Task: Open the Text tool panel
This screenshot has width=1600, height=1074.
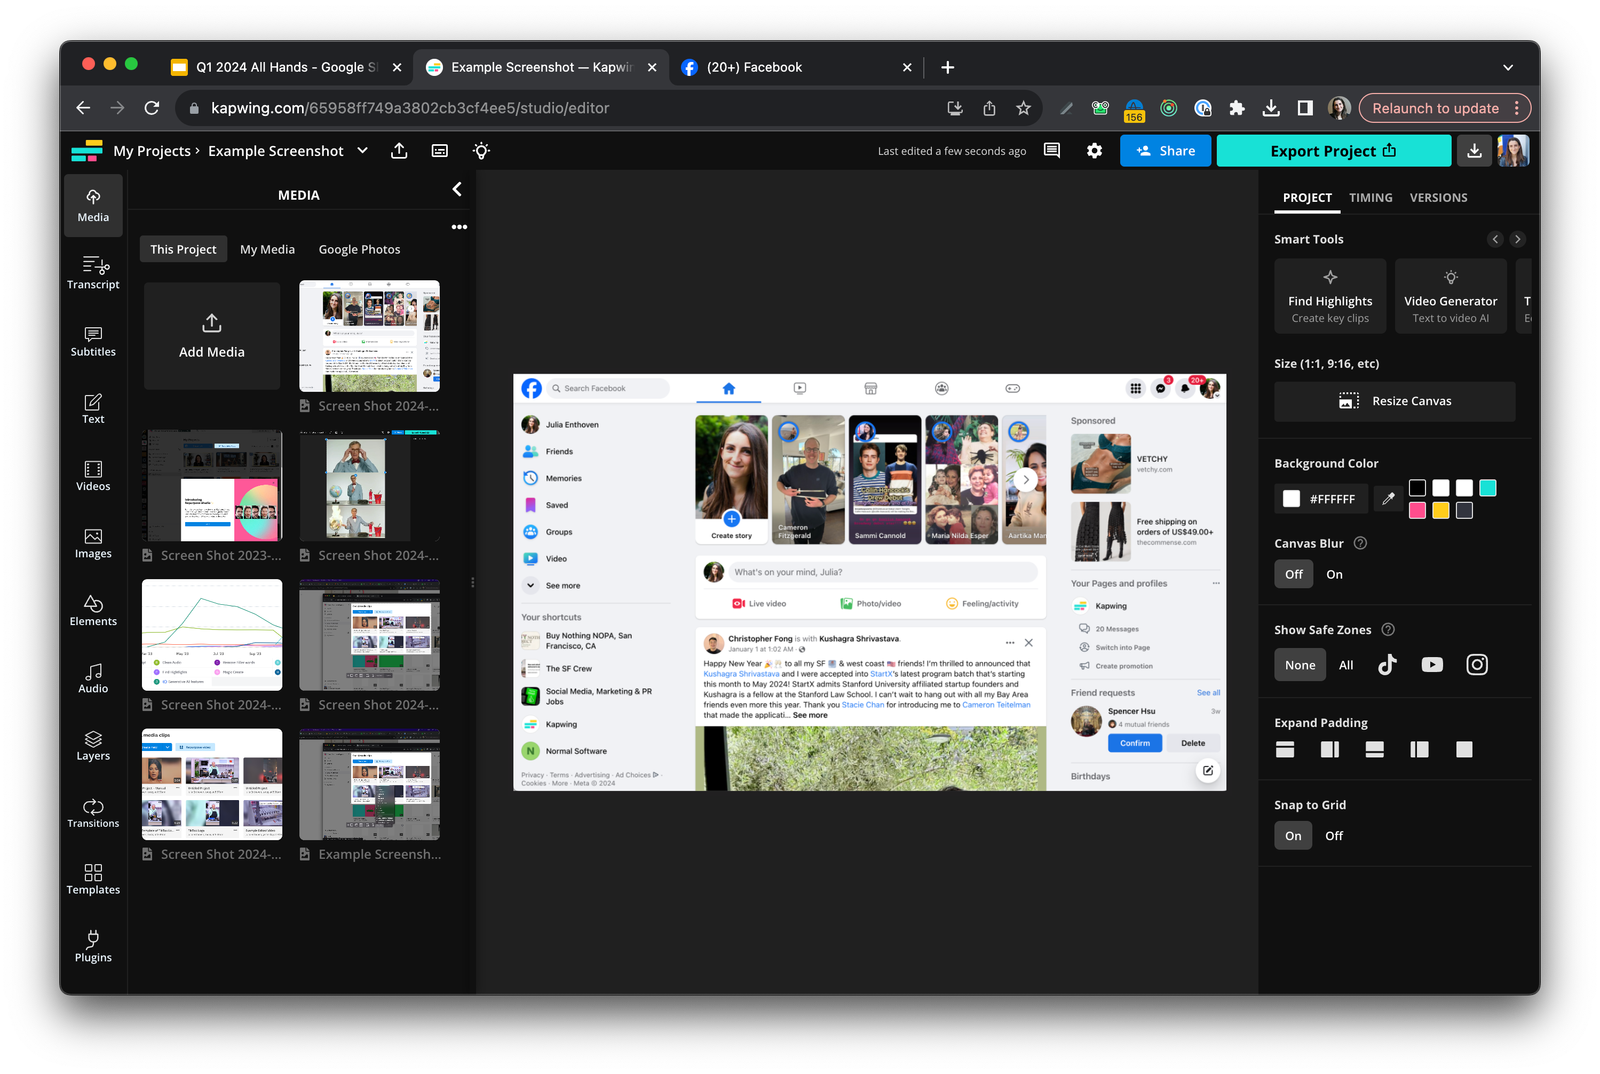Action: click(x=93, y=407)
